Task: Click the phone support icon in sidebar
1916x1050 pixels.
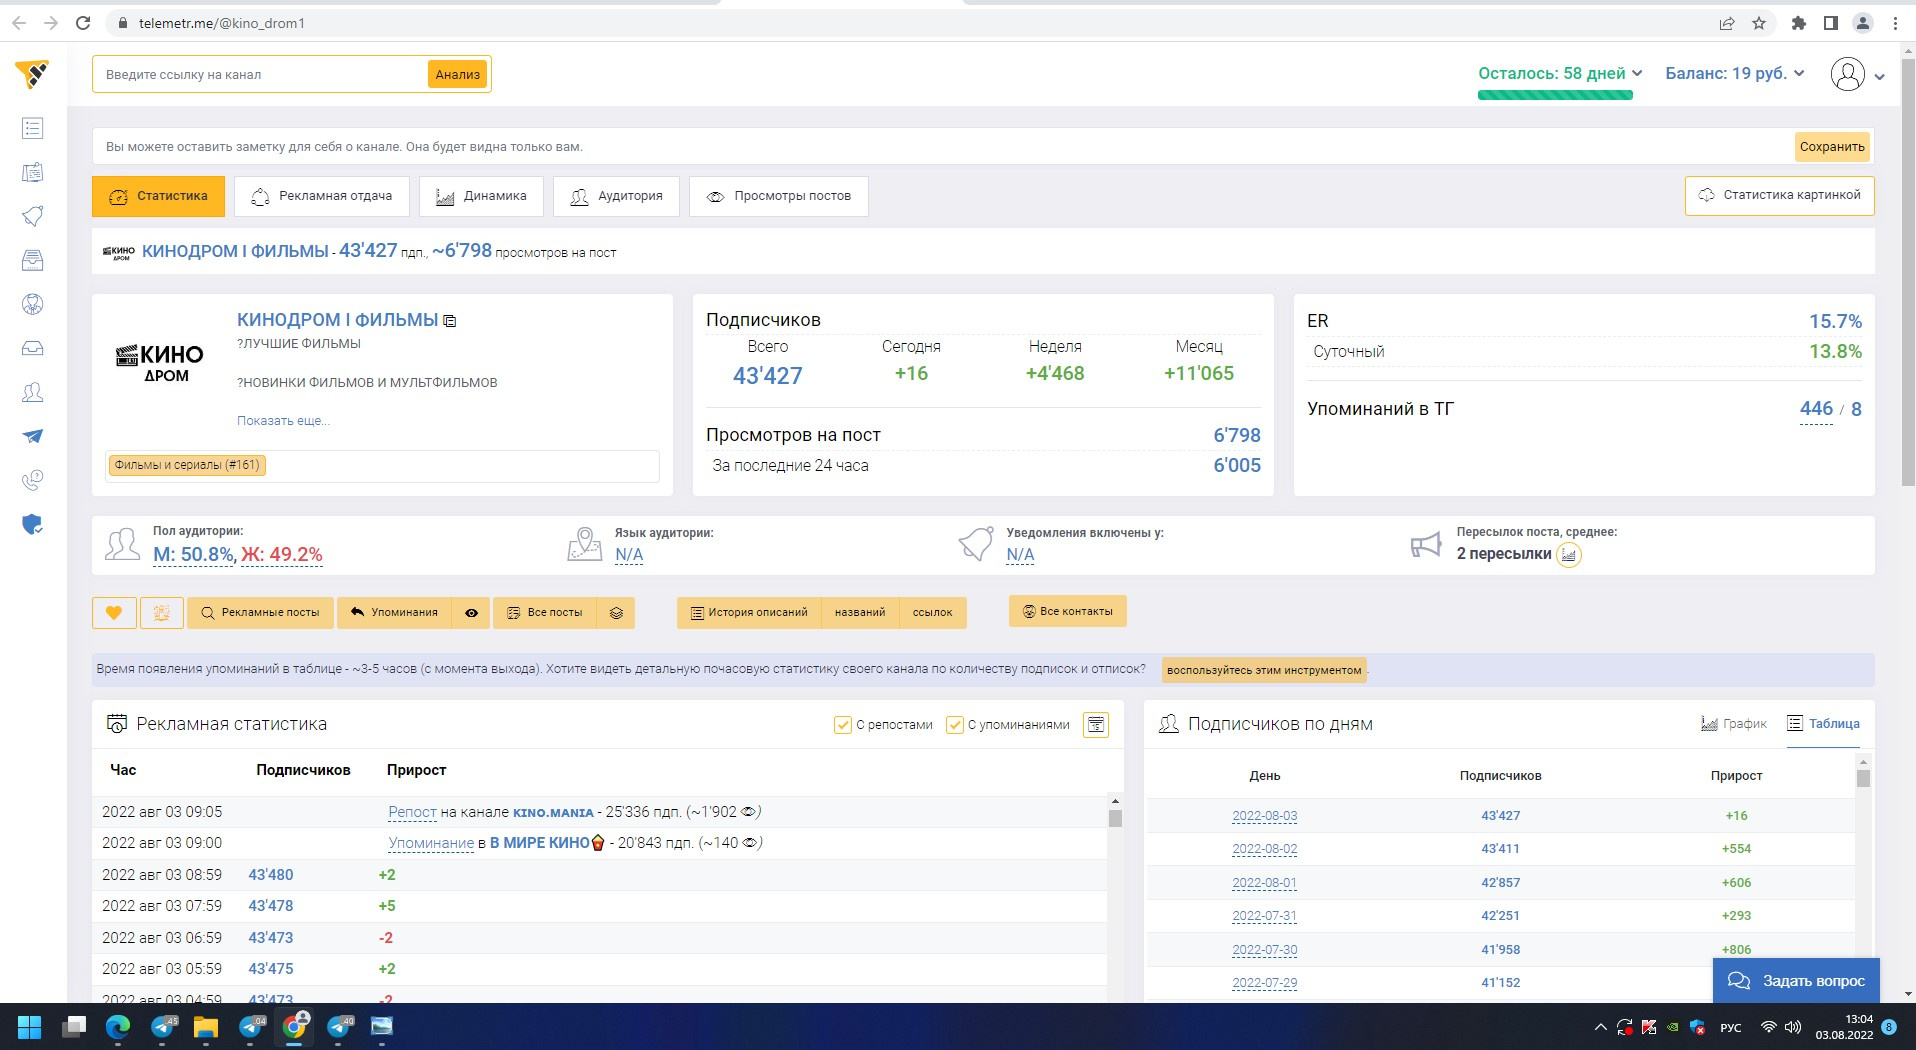Action: click(33, 481)
